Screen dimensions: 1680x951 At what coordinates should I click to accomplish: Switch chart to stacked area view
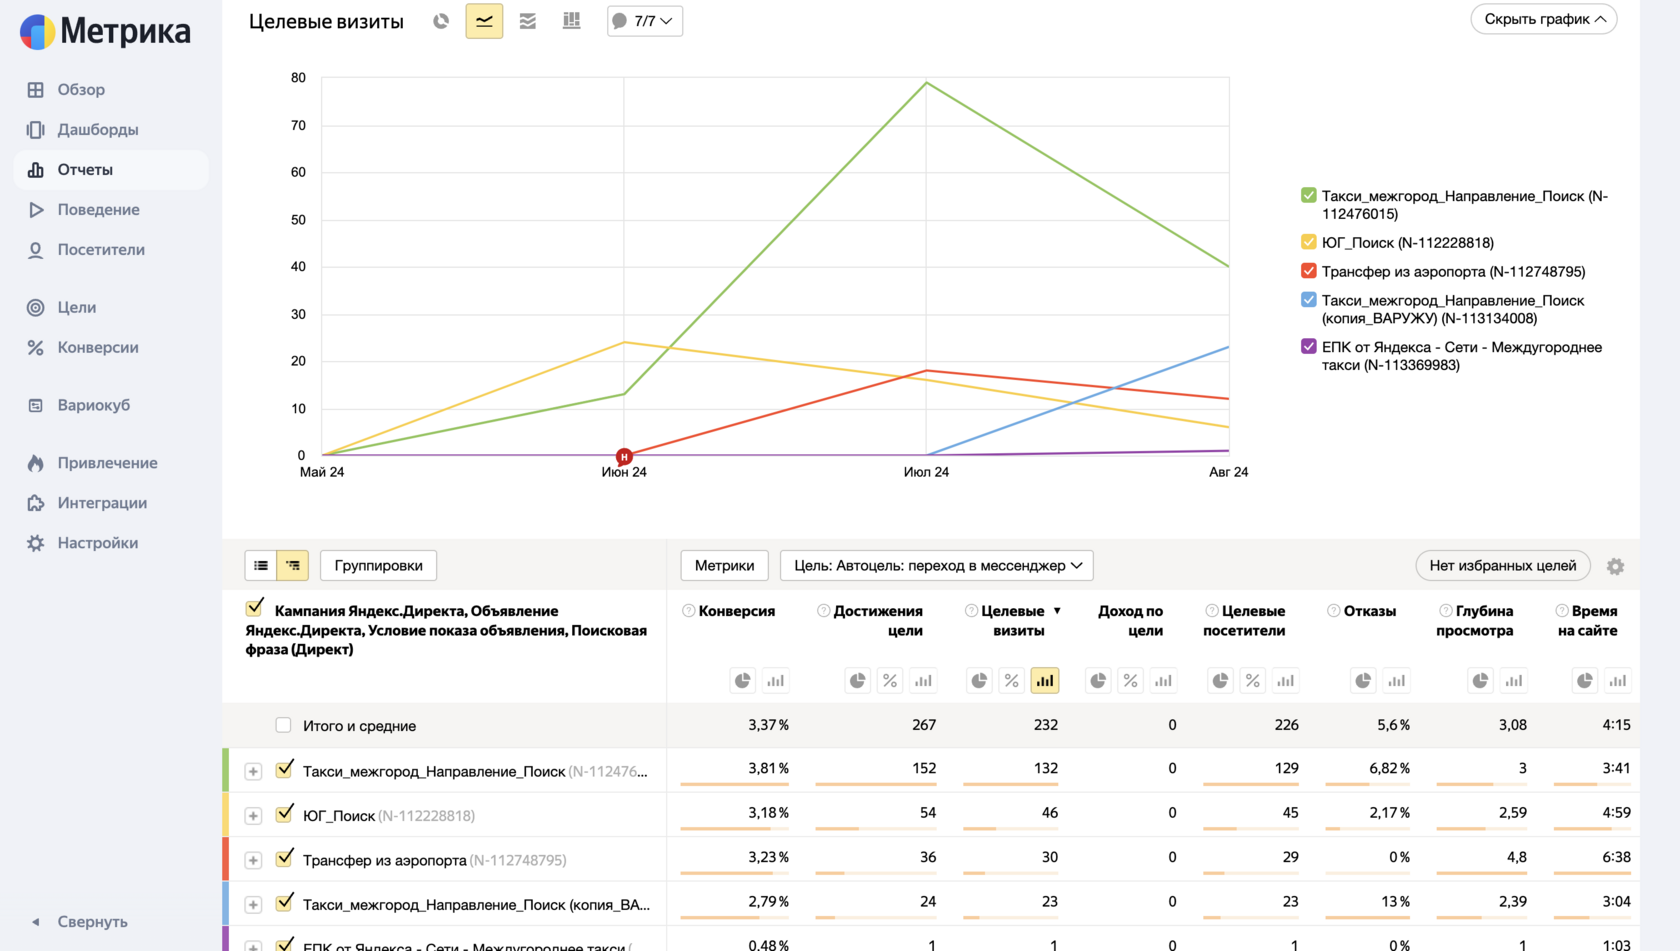click(528, 21)
